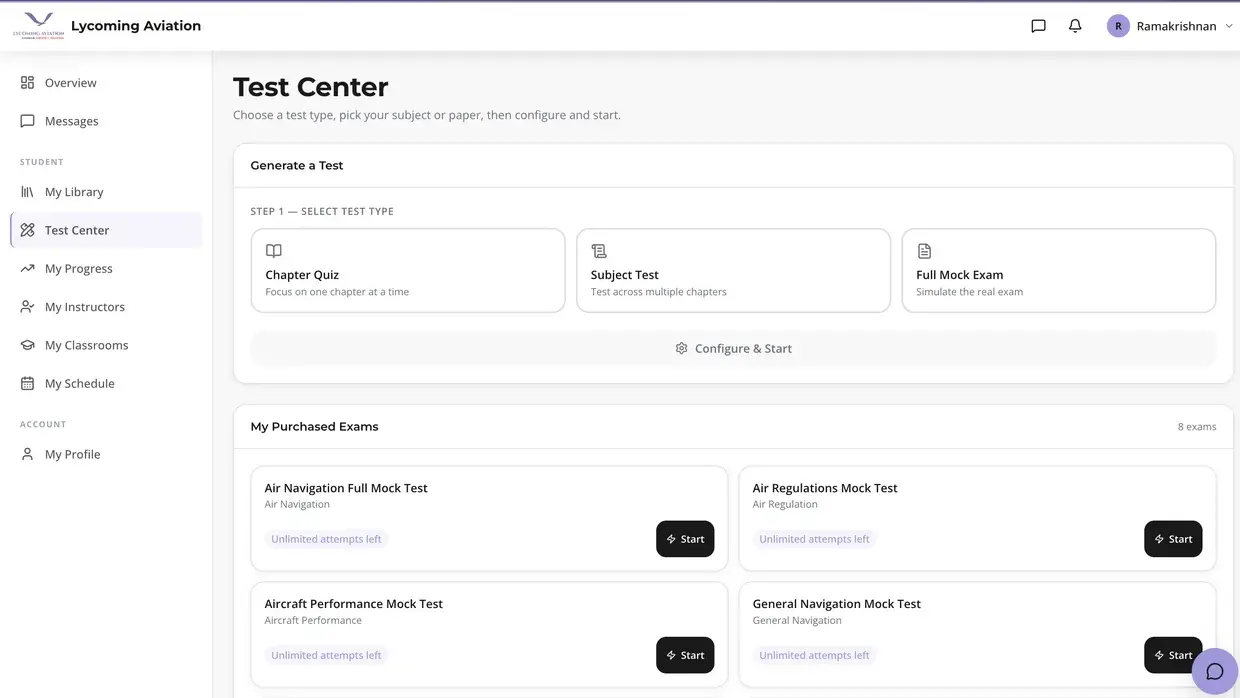Click the 8 exams count label
Viewport: 1240px width, 698px height.
(1197, 427)
